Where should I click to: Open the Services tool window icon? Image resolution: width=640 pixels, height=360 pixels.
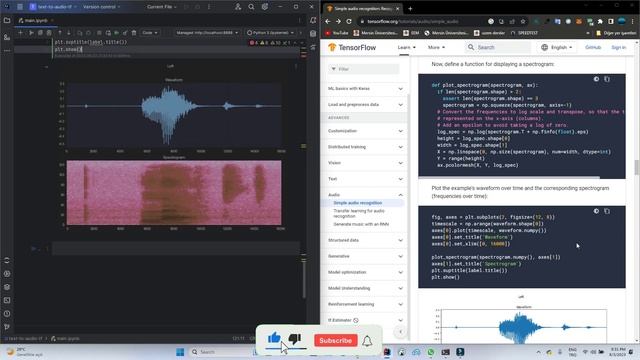coord(7,273)
